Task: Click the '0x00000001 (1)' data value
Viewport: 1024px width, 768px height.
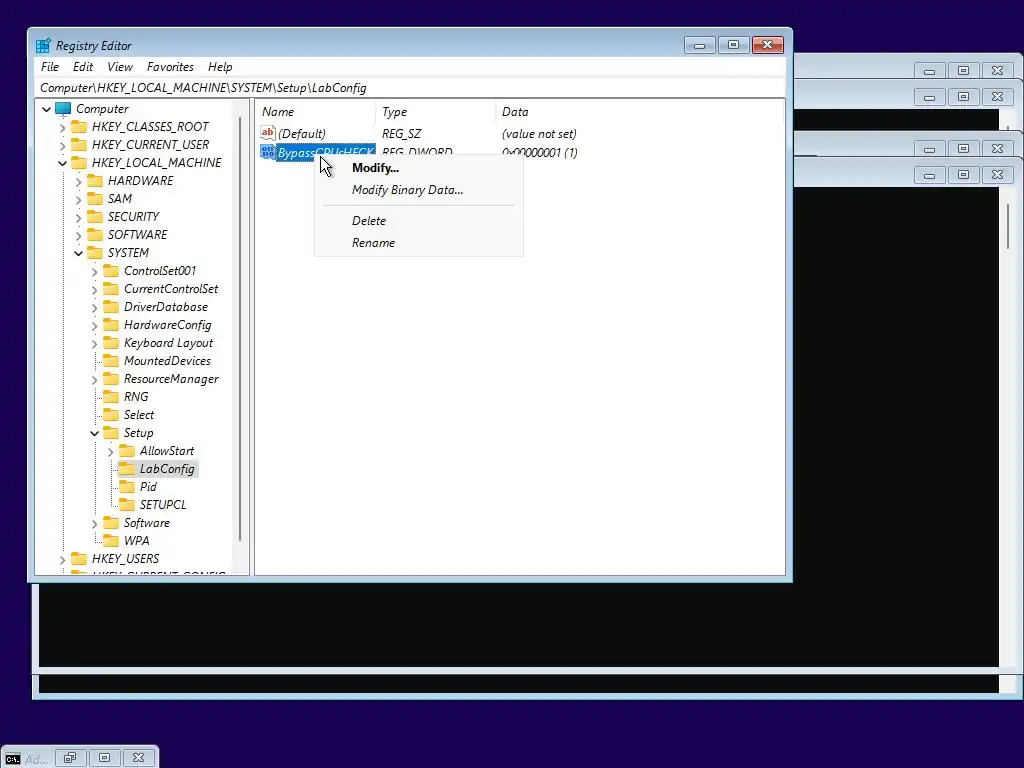Action: (x=539, y=153)
